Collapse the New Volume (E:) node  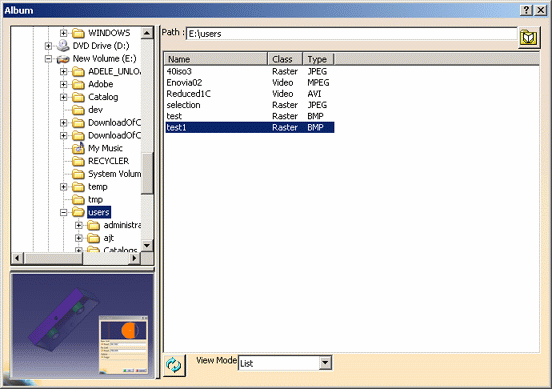point(48,59)
